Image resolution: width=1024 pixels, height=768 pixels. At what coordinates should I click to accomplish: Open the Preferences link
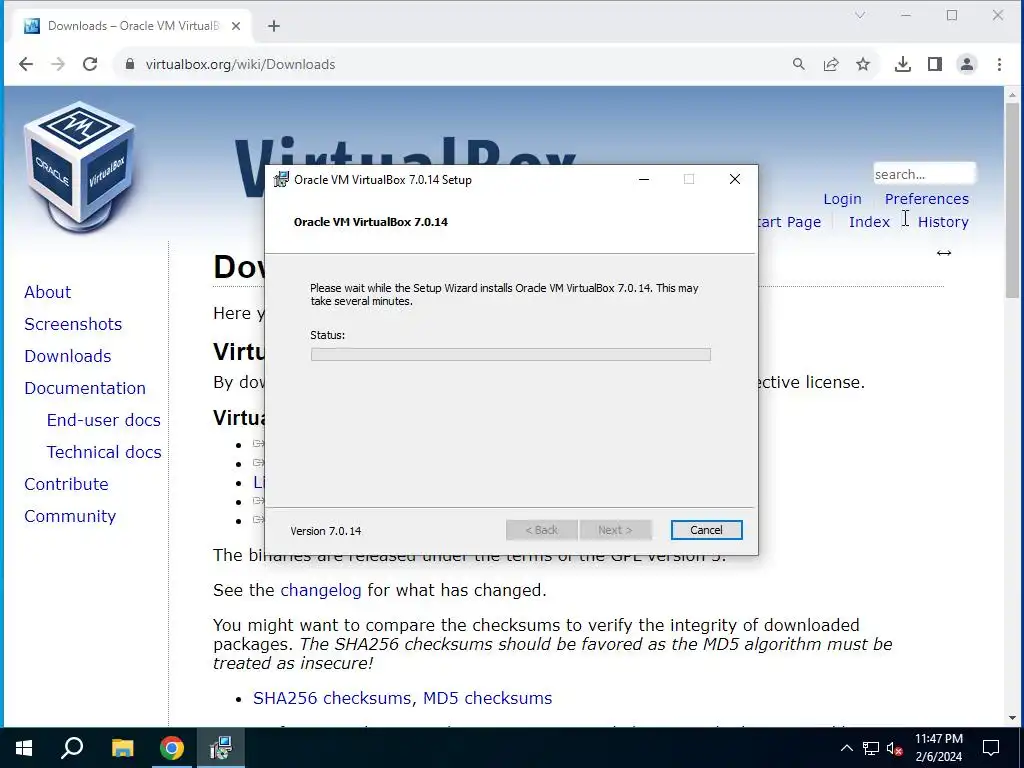pyautogui.click(x=927, y=199)
